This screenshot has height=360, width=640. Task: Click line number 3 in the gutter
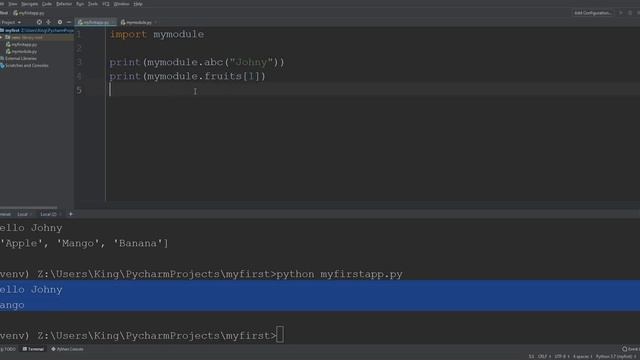(x=79, y=62)
